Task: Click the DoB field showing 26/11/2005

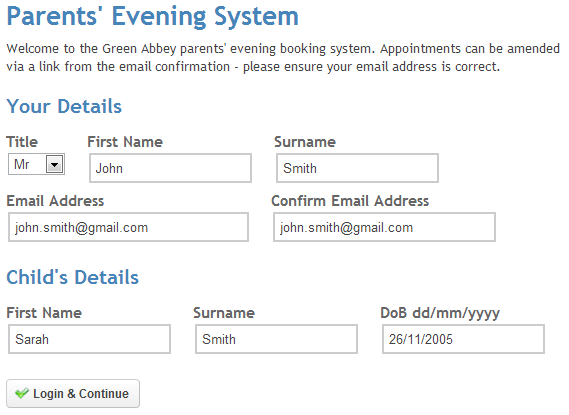Action: click(x=463, y=339)
